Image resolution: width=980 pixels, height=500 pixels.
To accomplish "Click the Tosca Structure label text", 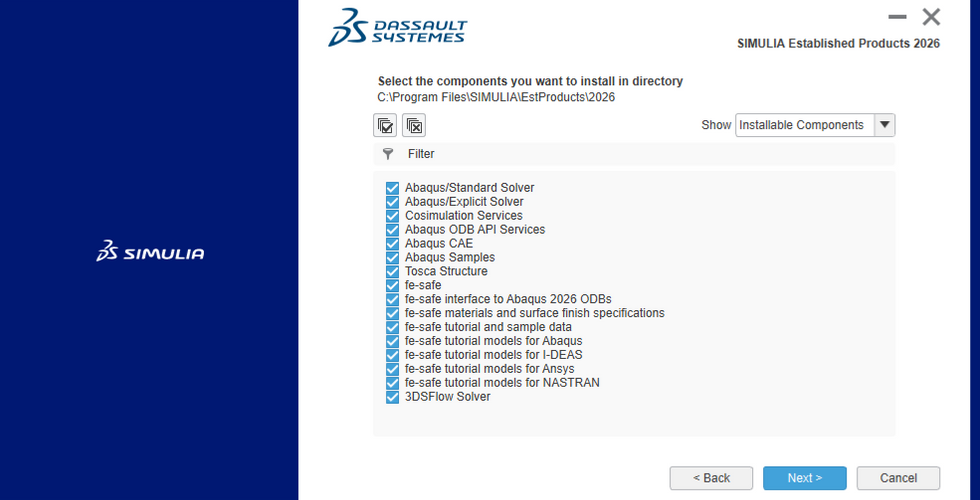I will (446, 271).
